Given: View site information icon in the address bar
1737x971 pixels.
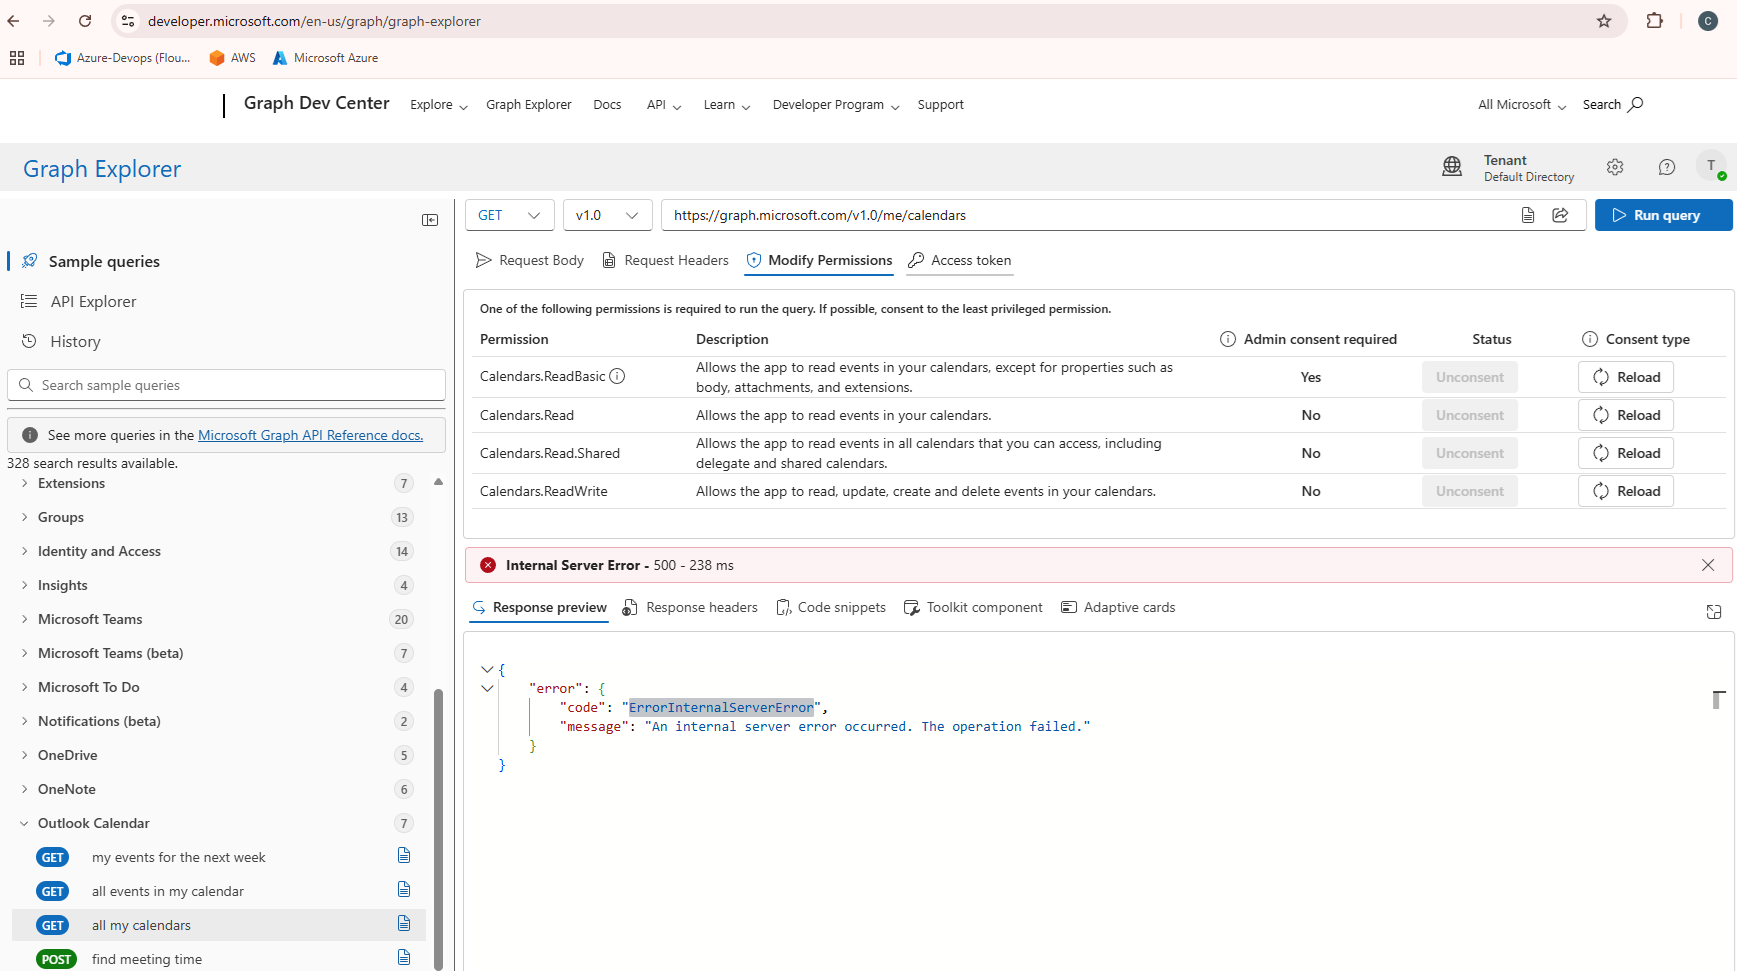Looking at the screenshot, I should pos(128,21).
